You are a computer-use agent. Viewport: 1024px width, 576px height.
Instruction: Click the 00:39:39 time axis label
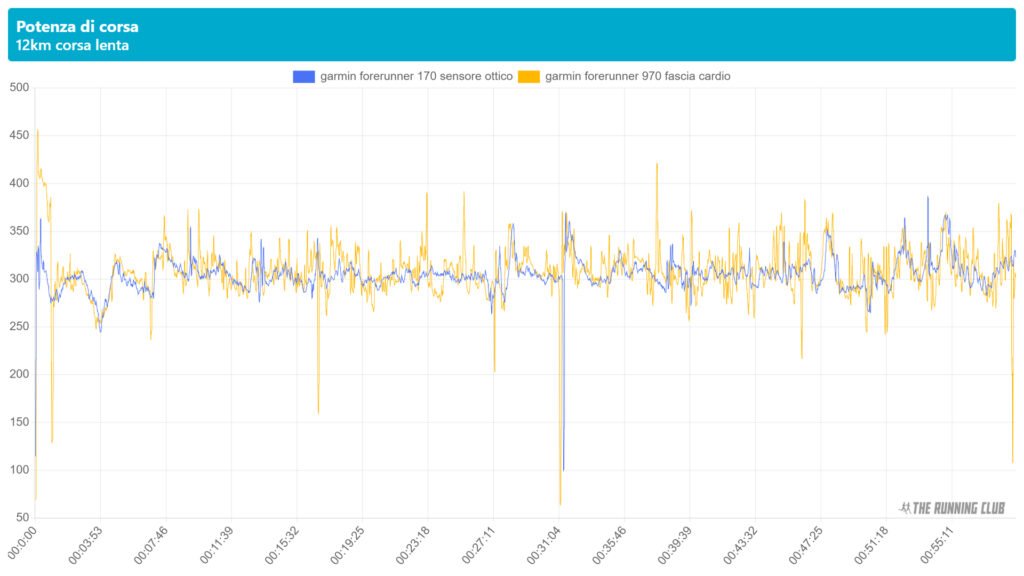[x=675, y=545]
